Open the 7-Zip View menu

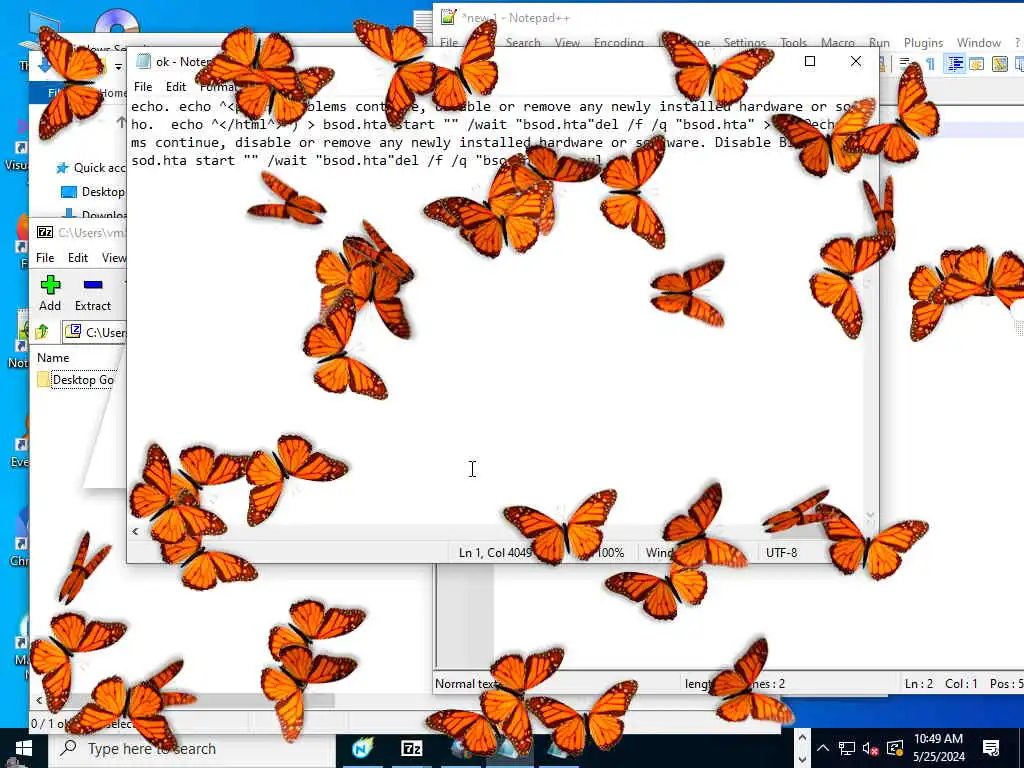click(x=114, y=257)
